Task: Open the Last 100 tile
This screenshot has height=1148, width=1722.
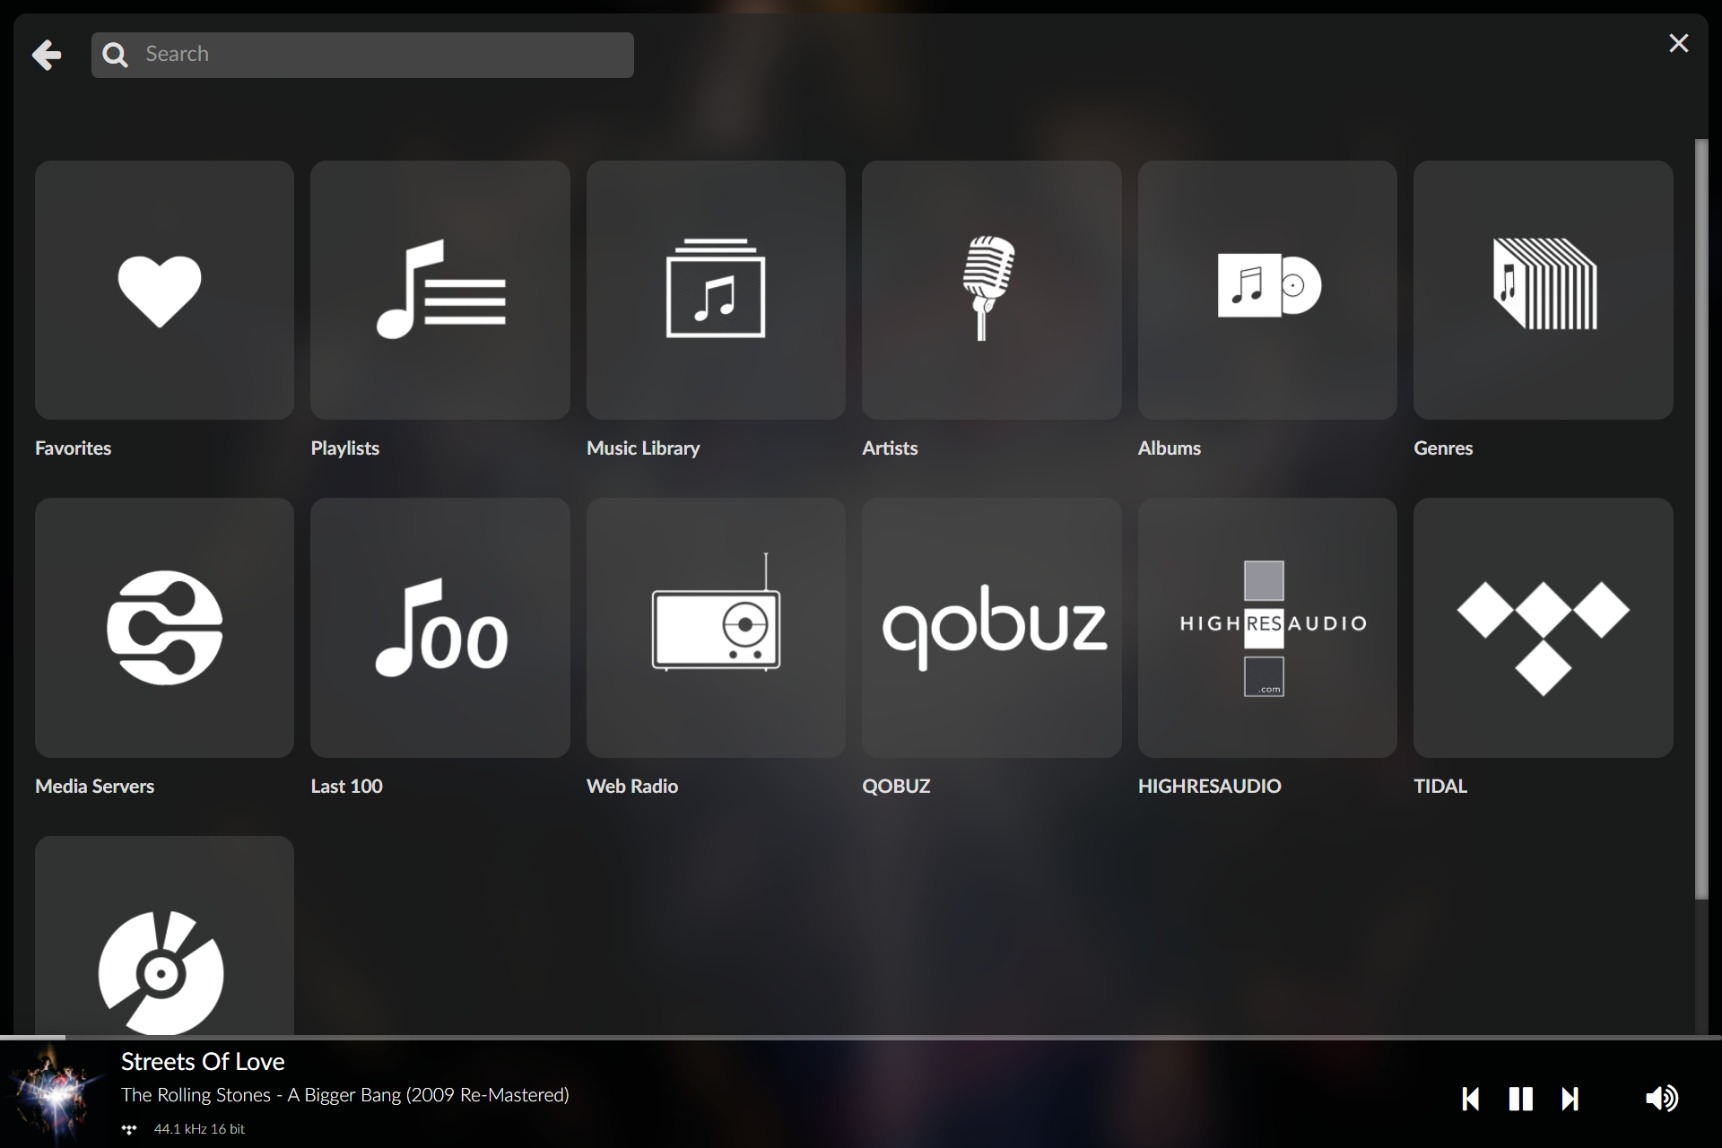Action: 440,627
